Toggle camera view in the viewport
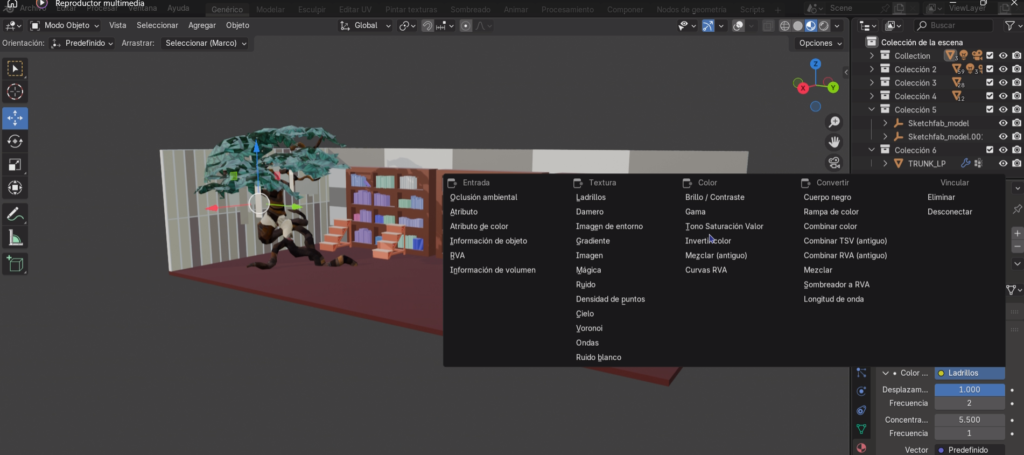The width and height of the screenshot is (1024, 455). (x=834, y=163)
